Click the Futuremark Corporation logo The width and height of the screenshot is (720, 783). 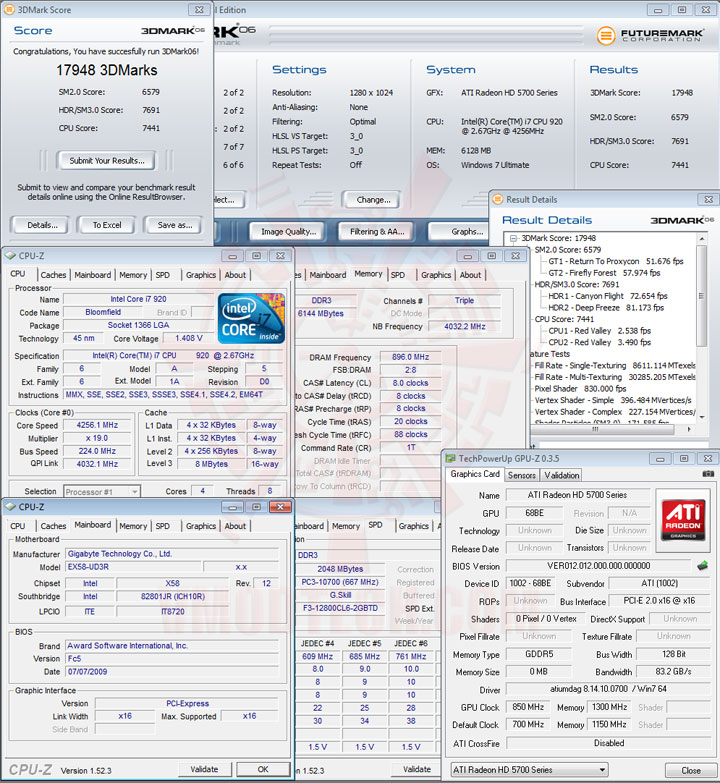pyautogui.click(x=651, y=35)
